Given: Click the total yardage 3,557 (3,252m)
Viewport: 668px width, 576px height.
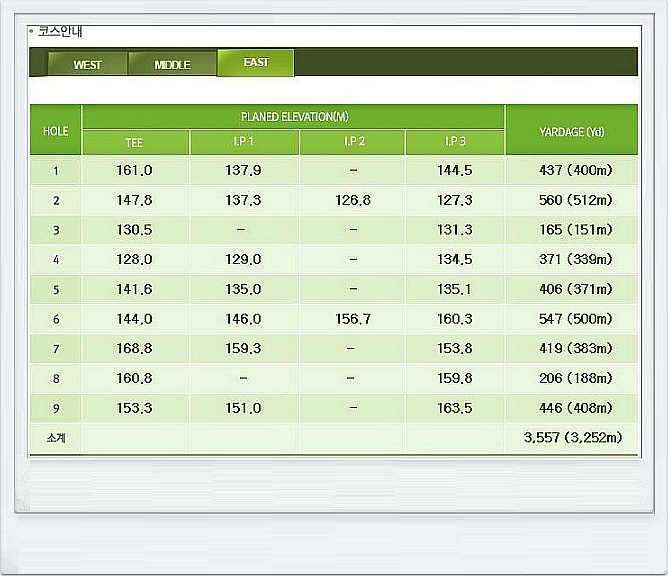Looking at the screenshot, I should click(x=573, y=438).
